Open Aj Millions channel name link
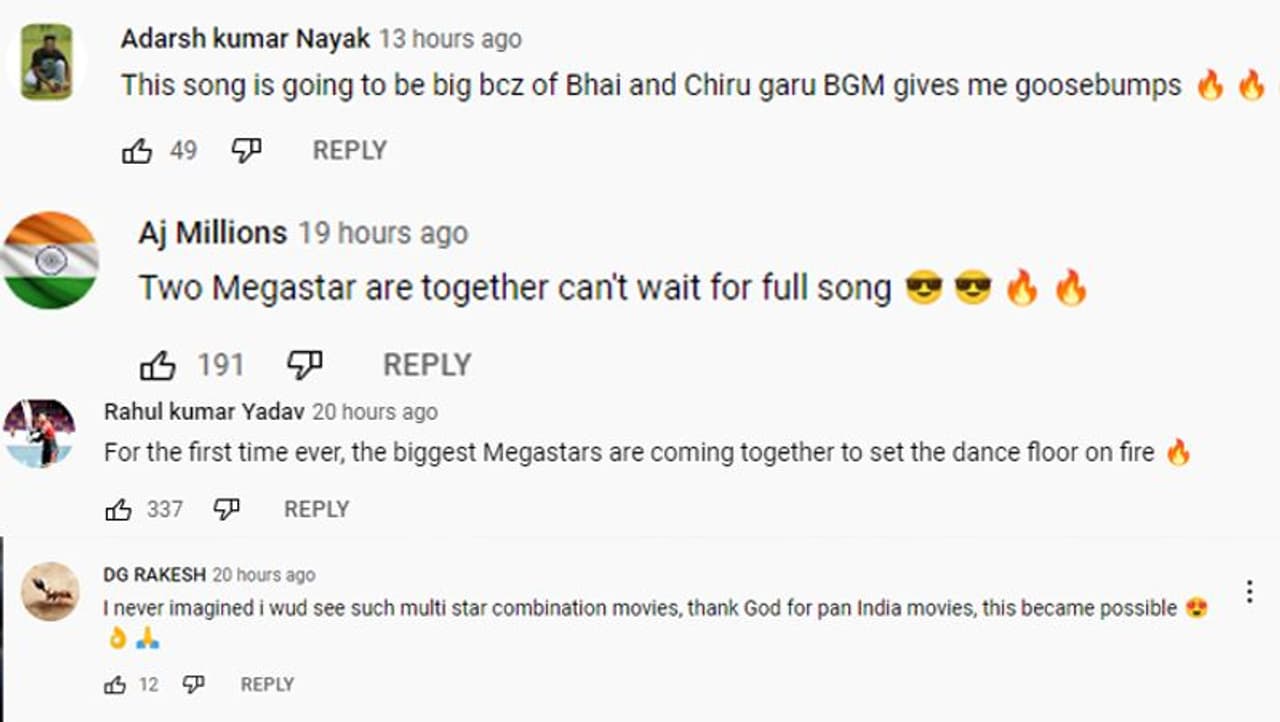Screen dimensions: 1280x722 pos(212,233)
